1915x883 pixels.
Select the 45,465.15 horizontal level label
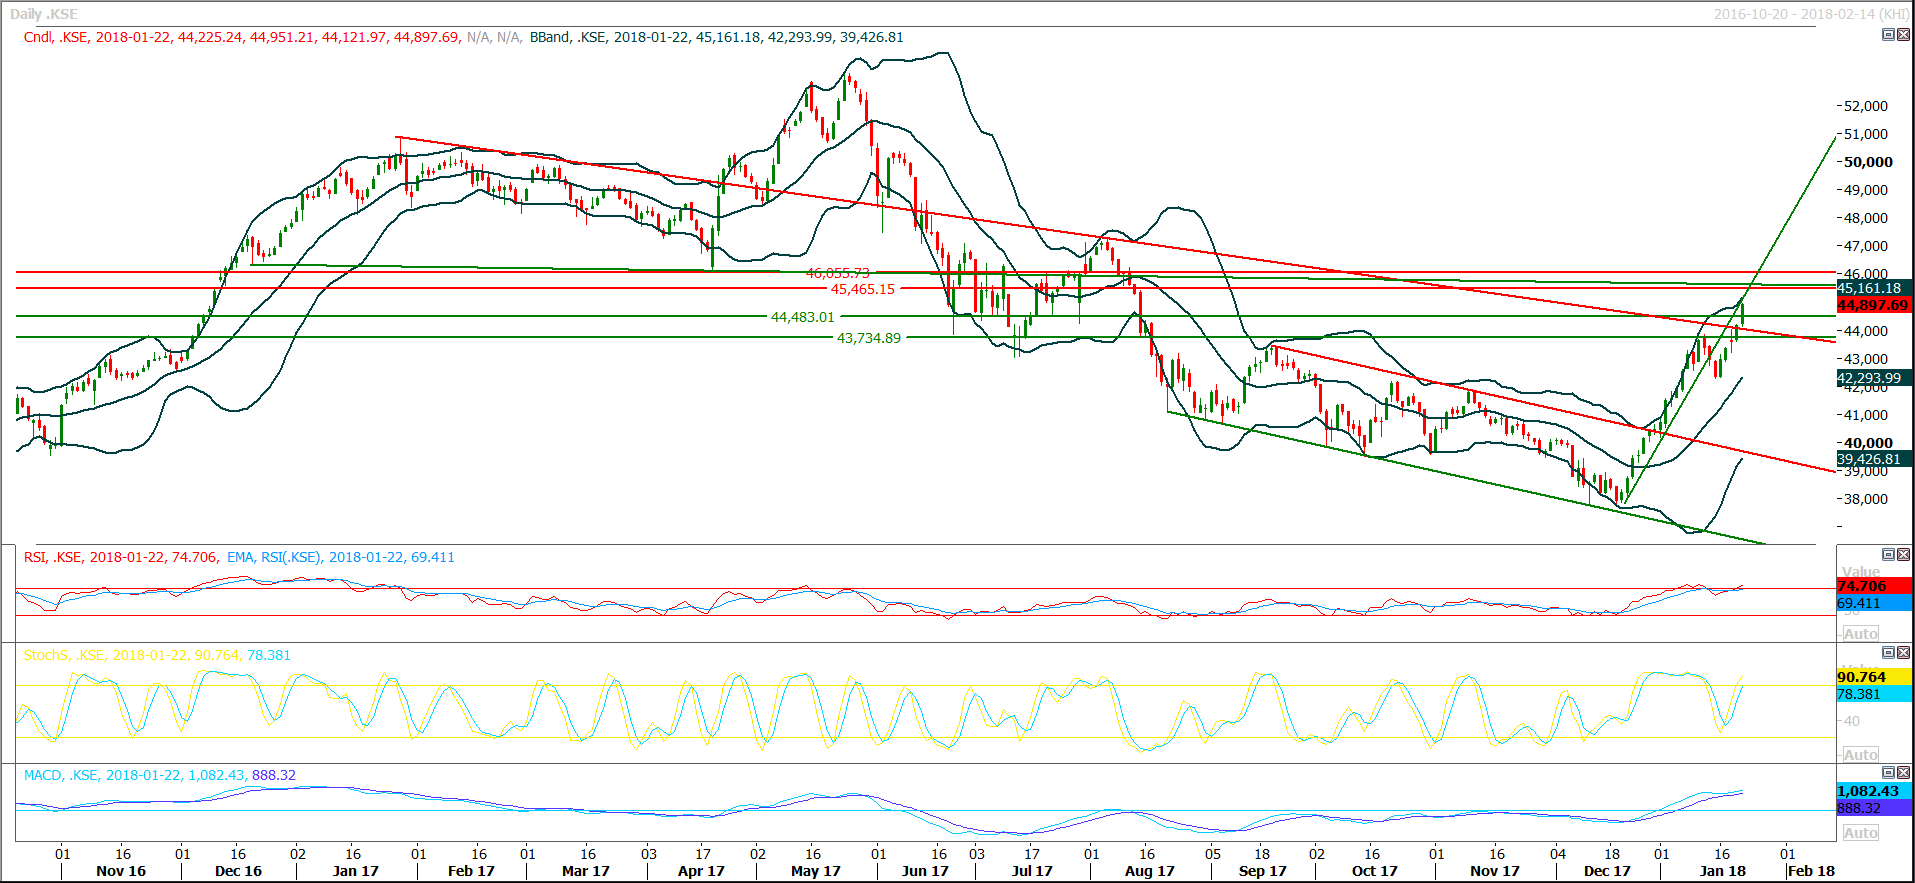pyautogui.click(x=862, y=289)
